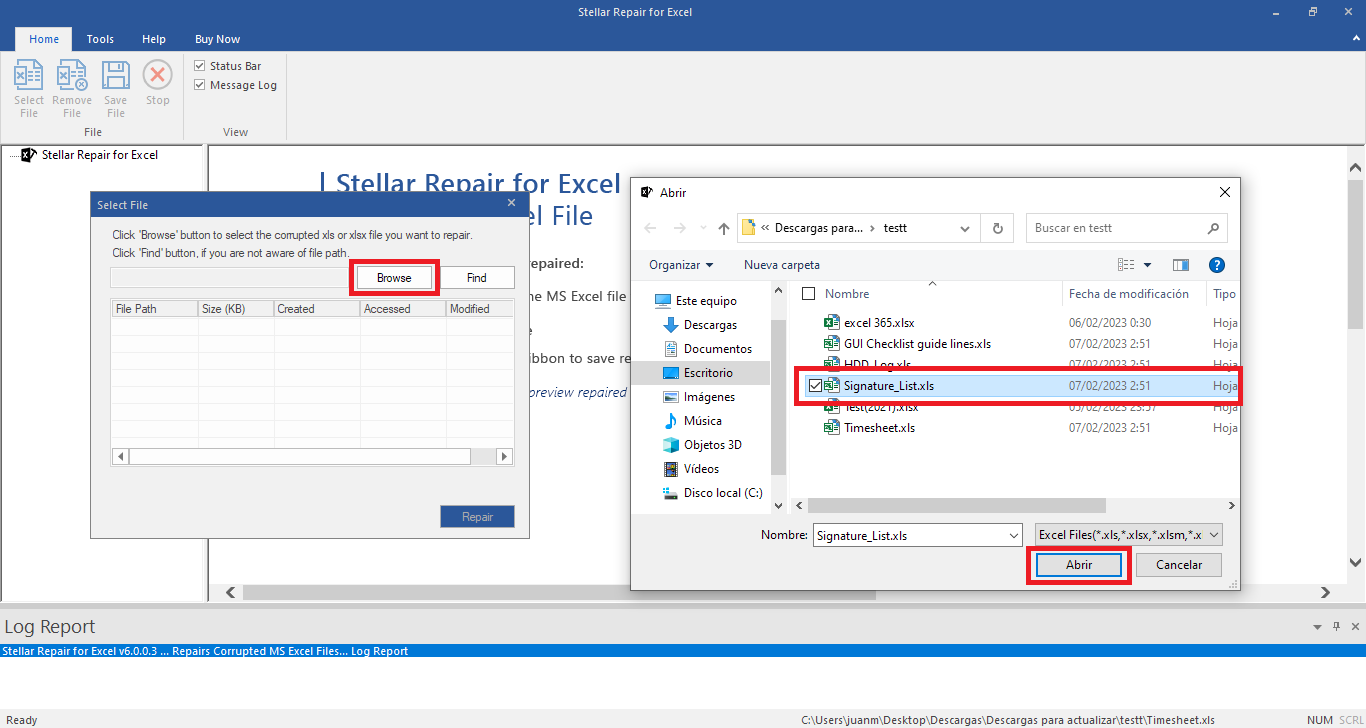
Task: Open the view options dropdown arrow
Action: (x=1147, y=265)
